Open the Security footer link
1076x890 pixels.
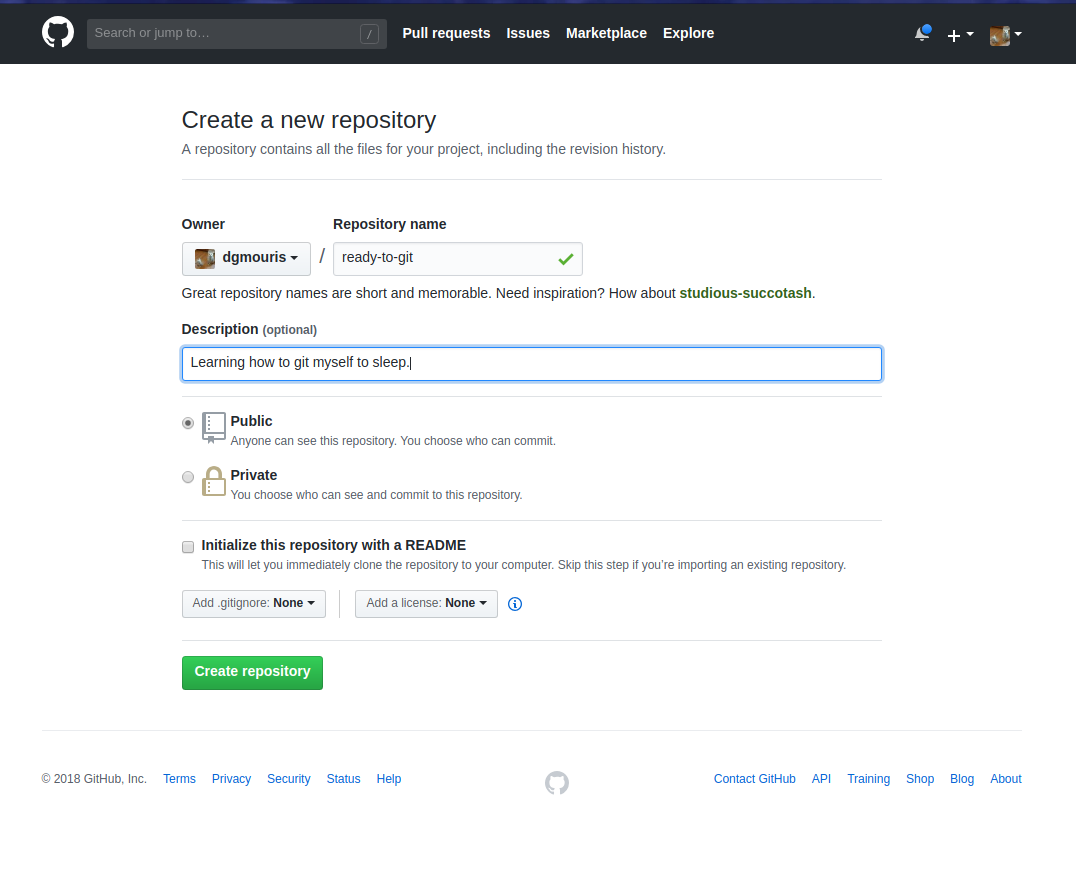tap(288, 779)
